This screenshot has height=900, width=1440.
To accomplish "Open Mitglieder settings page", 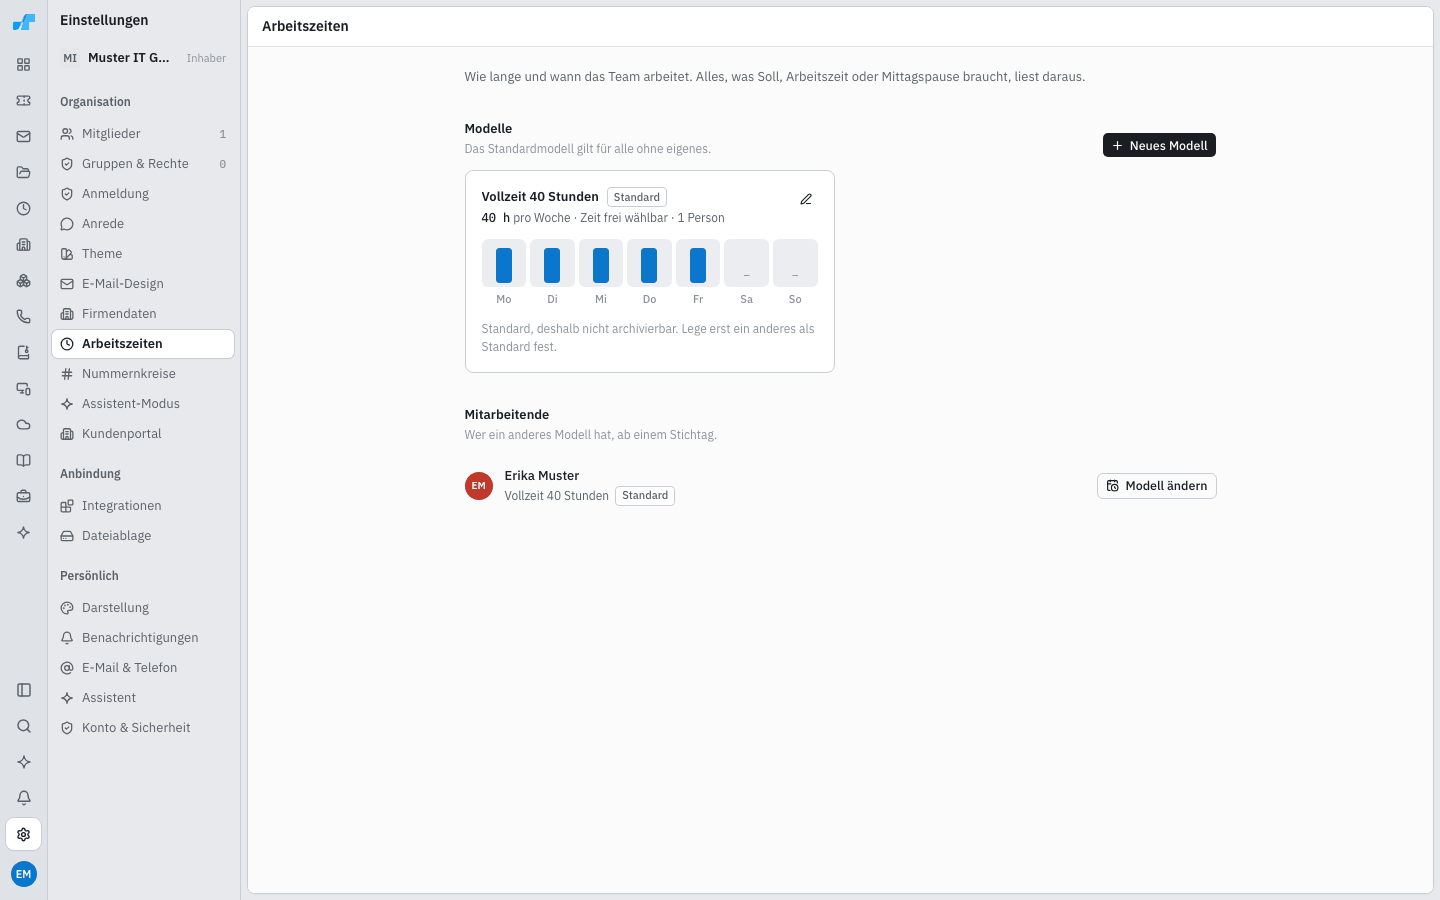I will pos(143,134).
